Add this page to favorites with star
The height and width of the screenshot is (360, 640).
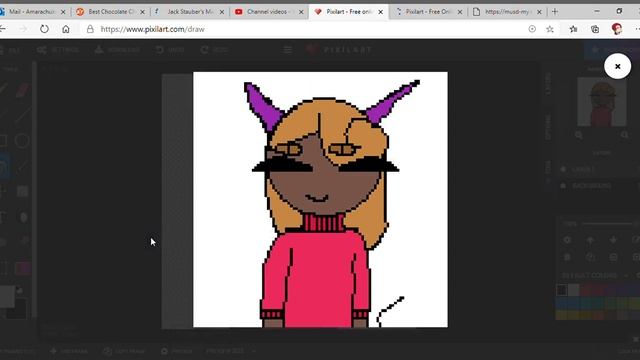coord(550,29)
